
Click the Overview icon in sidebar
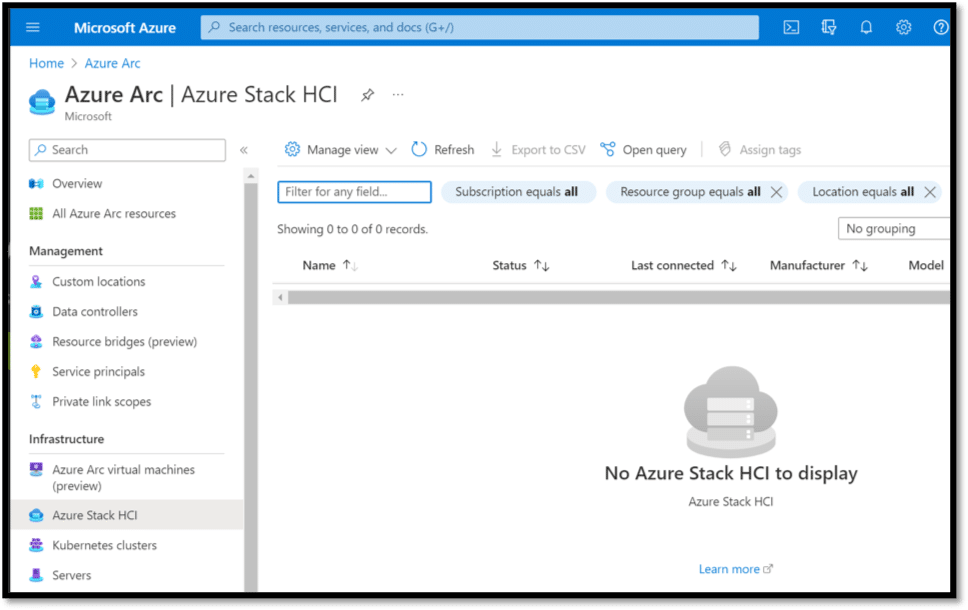[36, 183]
